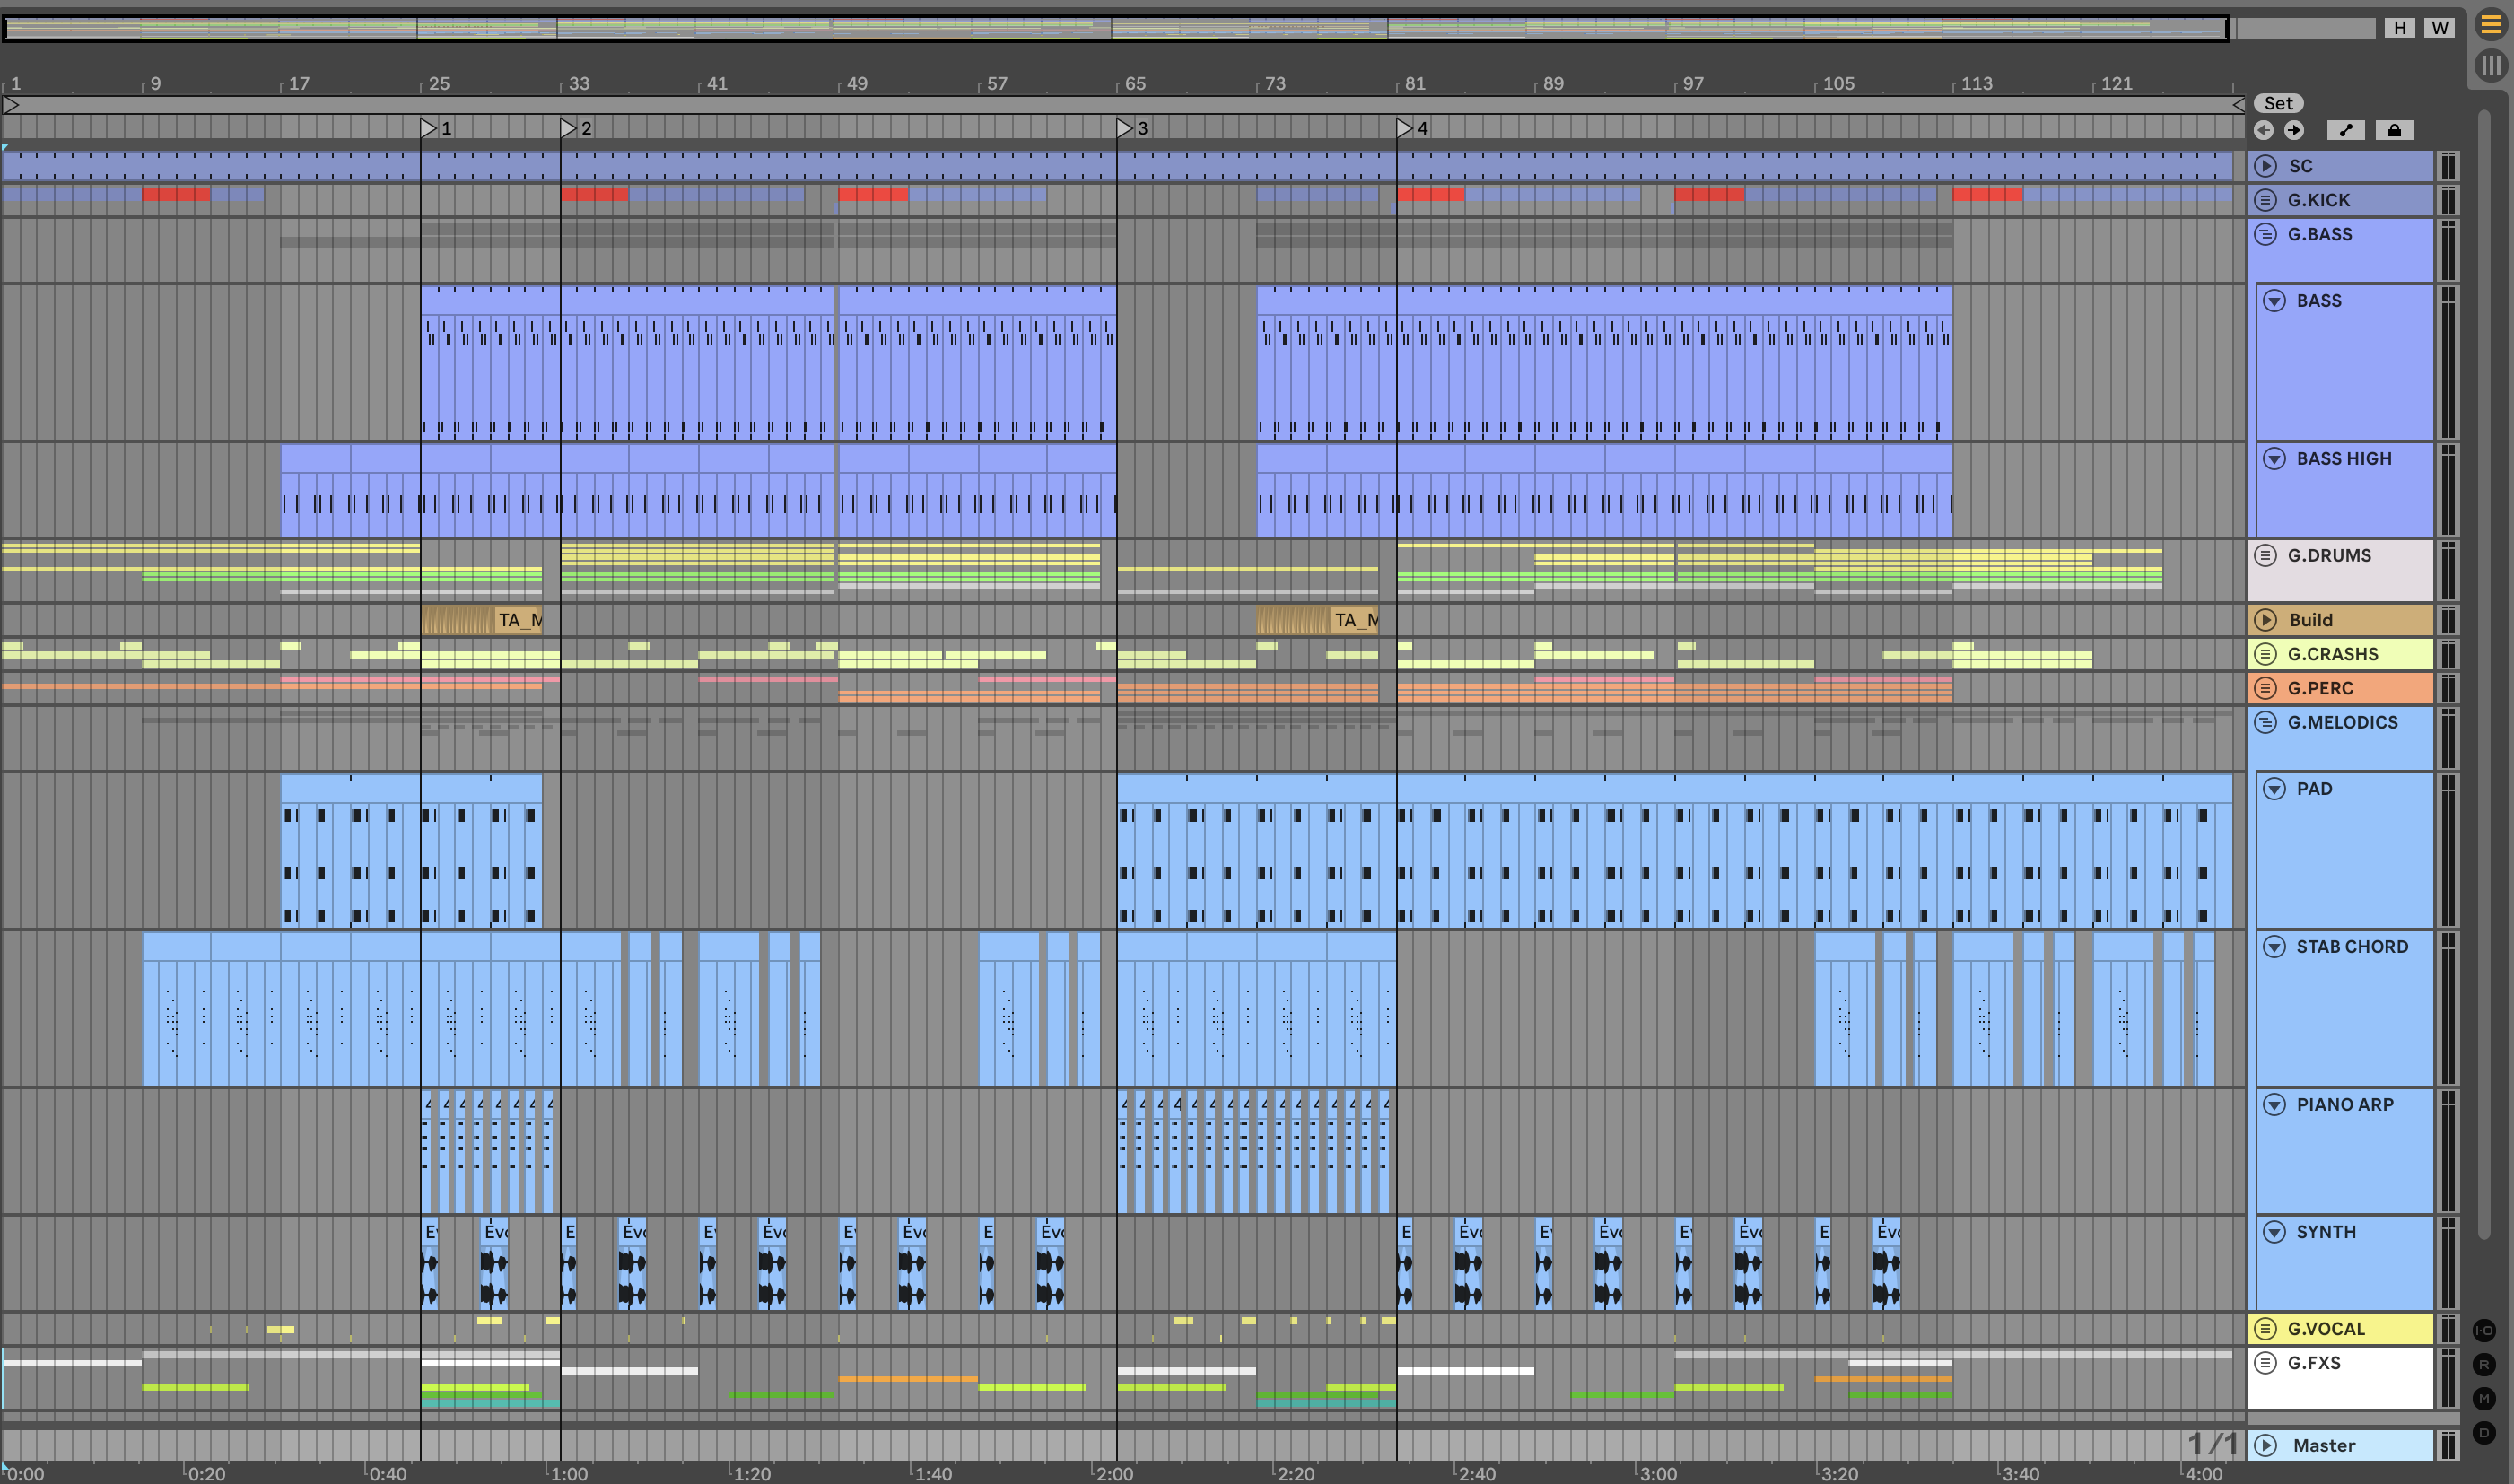The width and height of the screenshot is (2514, 1484).
Task: Click the SC track unfold icon
Action: pyautogui.click(x=2266, y=166)
